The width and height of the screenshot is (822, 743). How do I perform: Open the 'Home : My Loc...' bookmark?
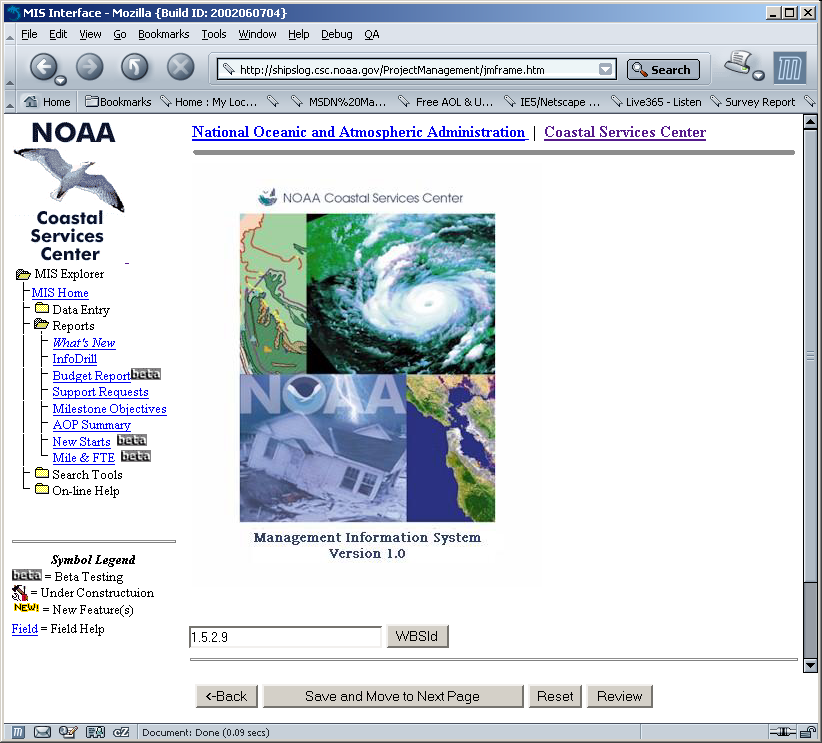point(209,102)
